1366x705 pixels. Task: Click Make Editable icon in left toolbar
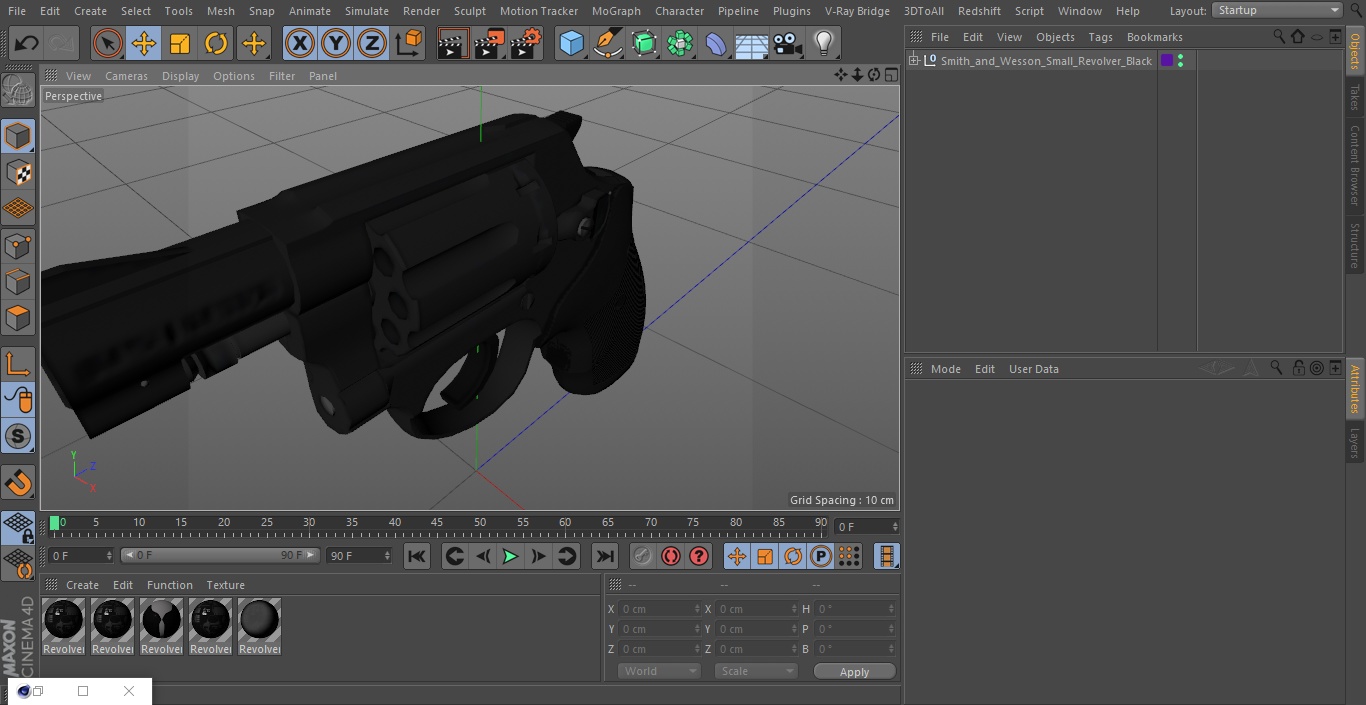(x=18, y=92)
